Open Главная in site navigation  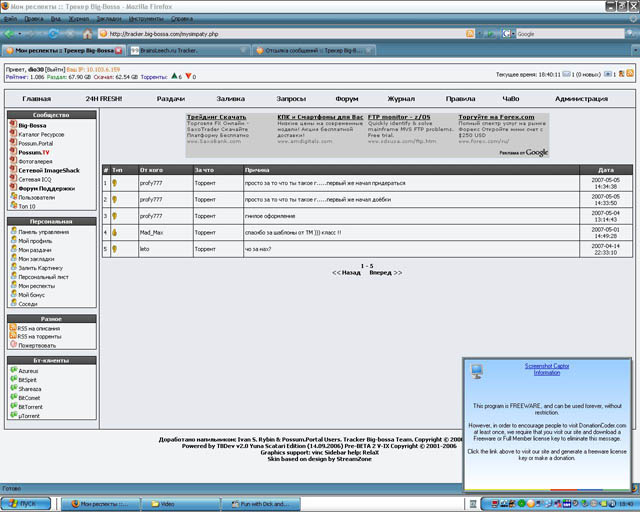pyautogui.click(x=36, y=99)
